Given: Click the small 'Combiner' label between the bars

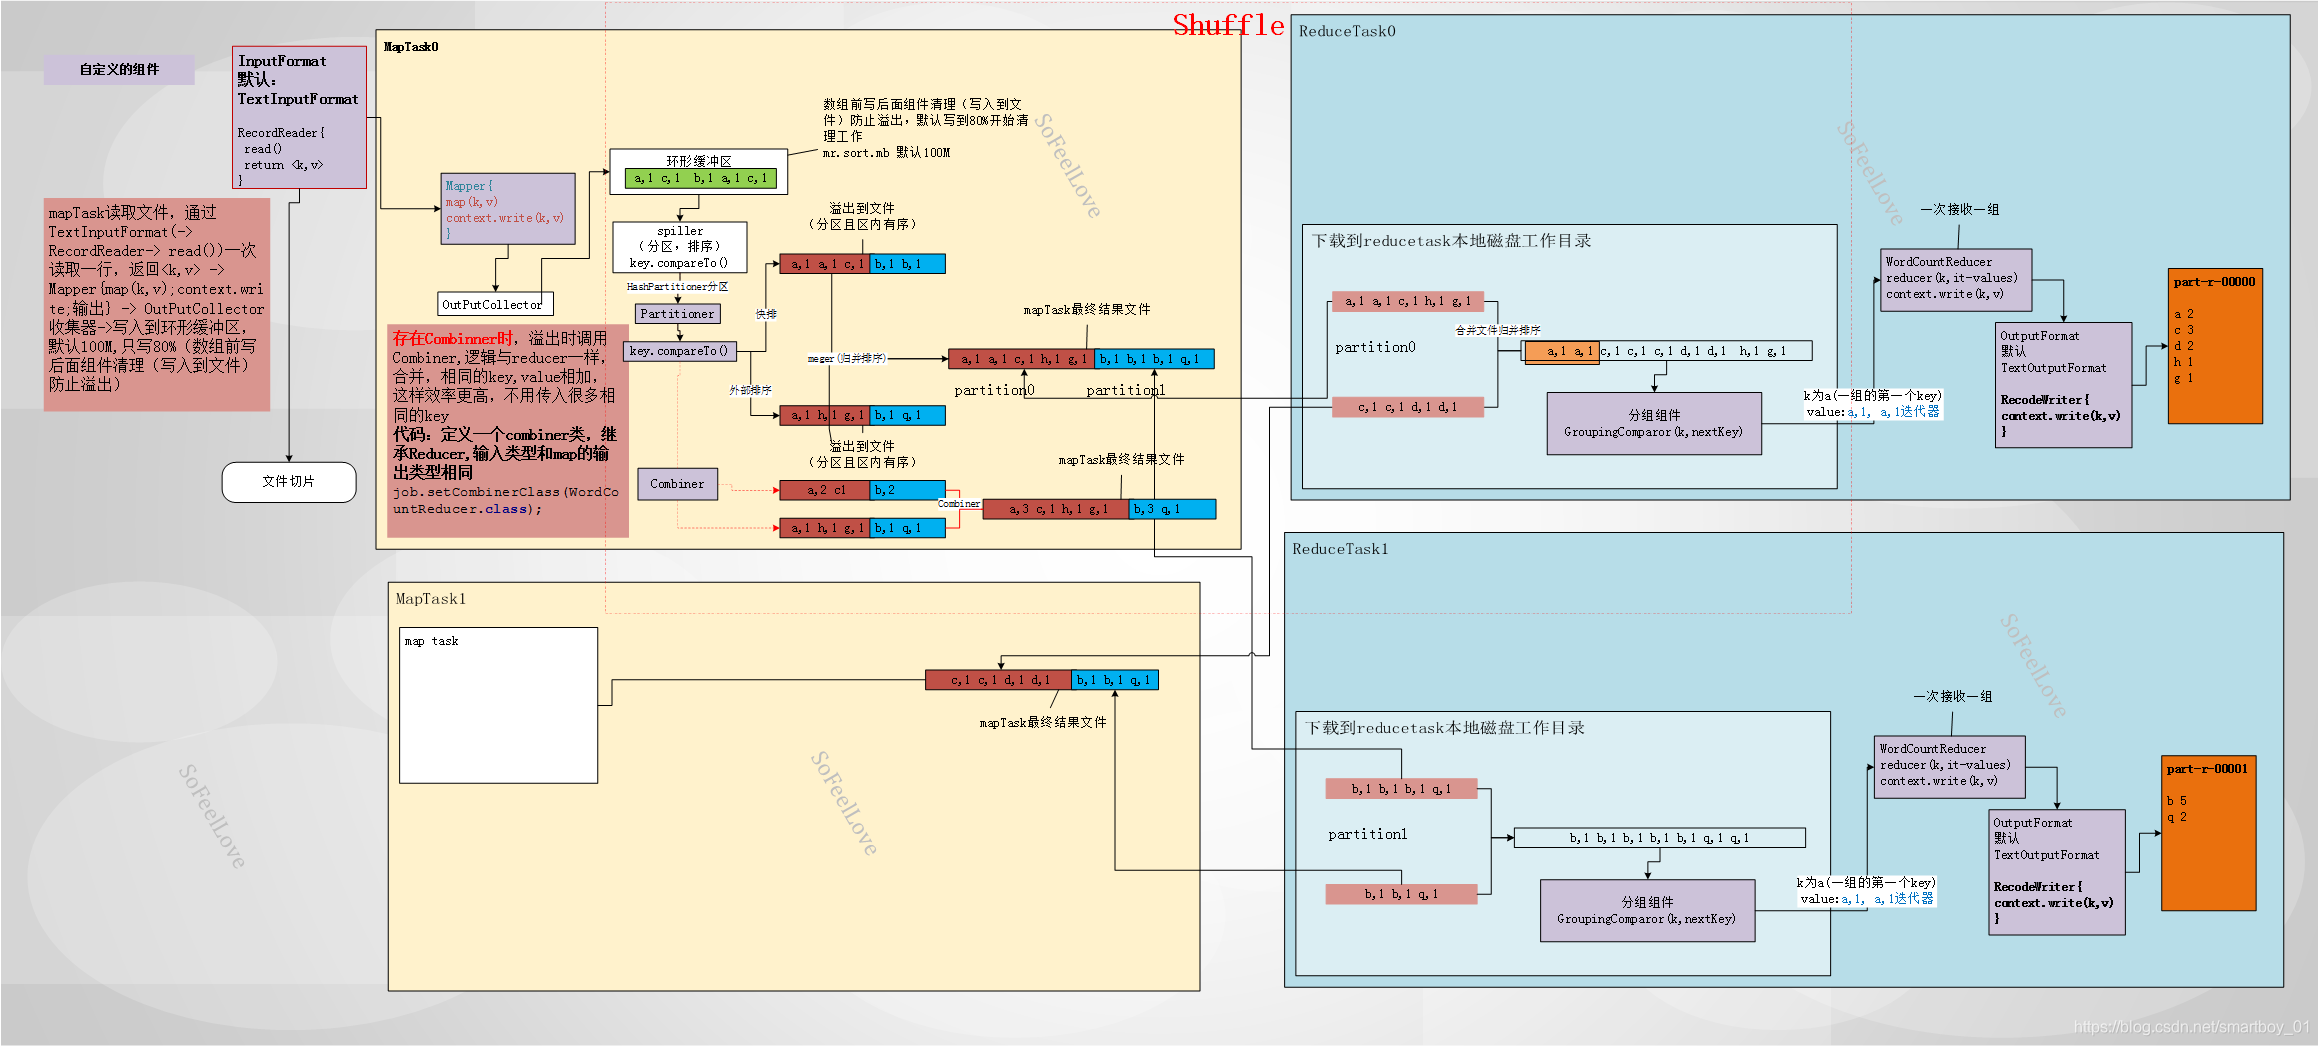Looking at the screenshot, I should pyautogui.click(x=959, y=504).
